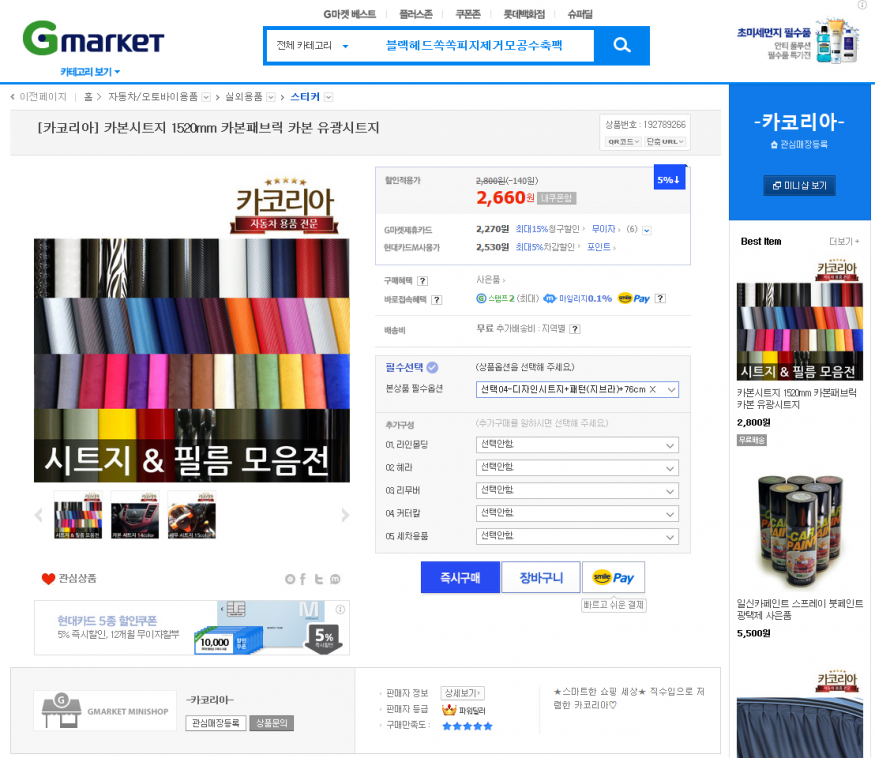
Task: Select first product thumbnail 시트지 & 필름 모음전
Action: (x=78, y=515)
